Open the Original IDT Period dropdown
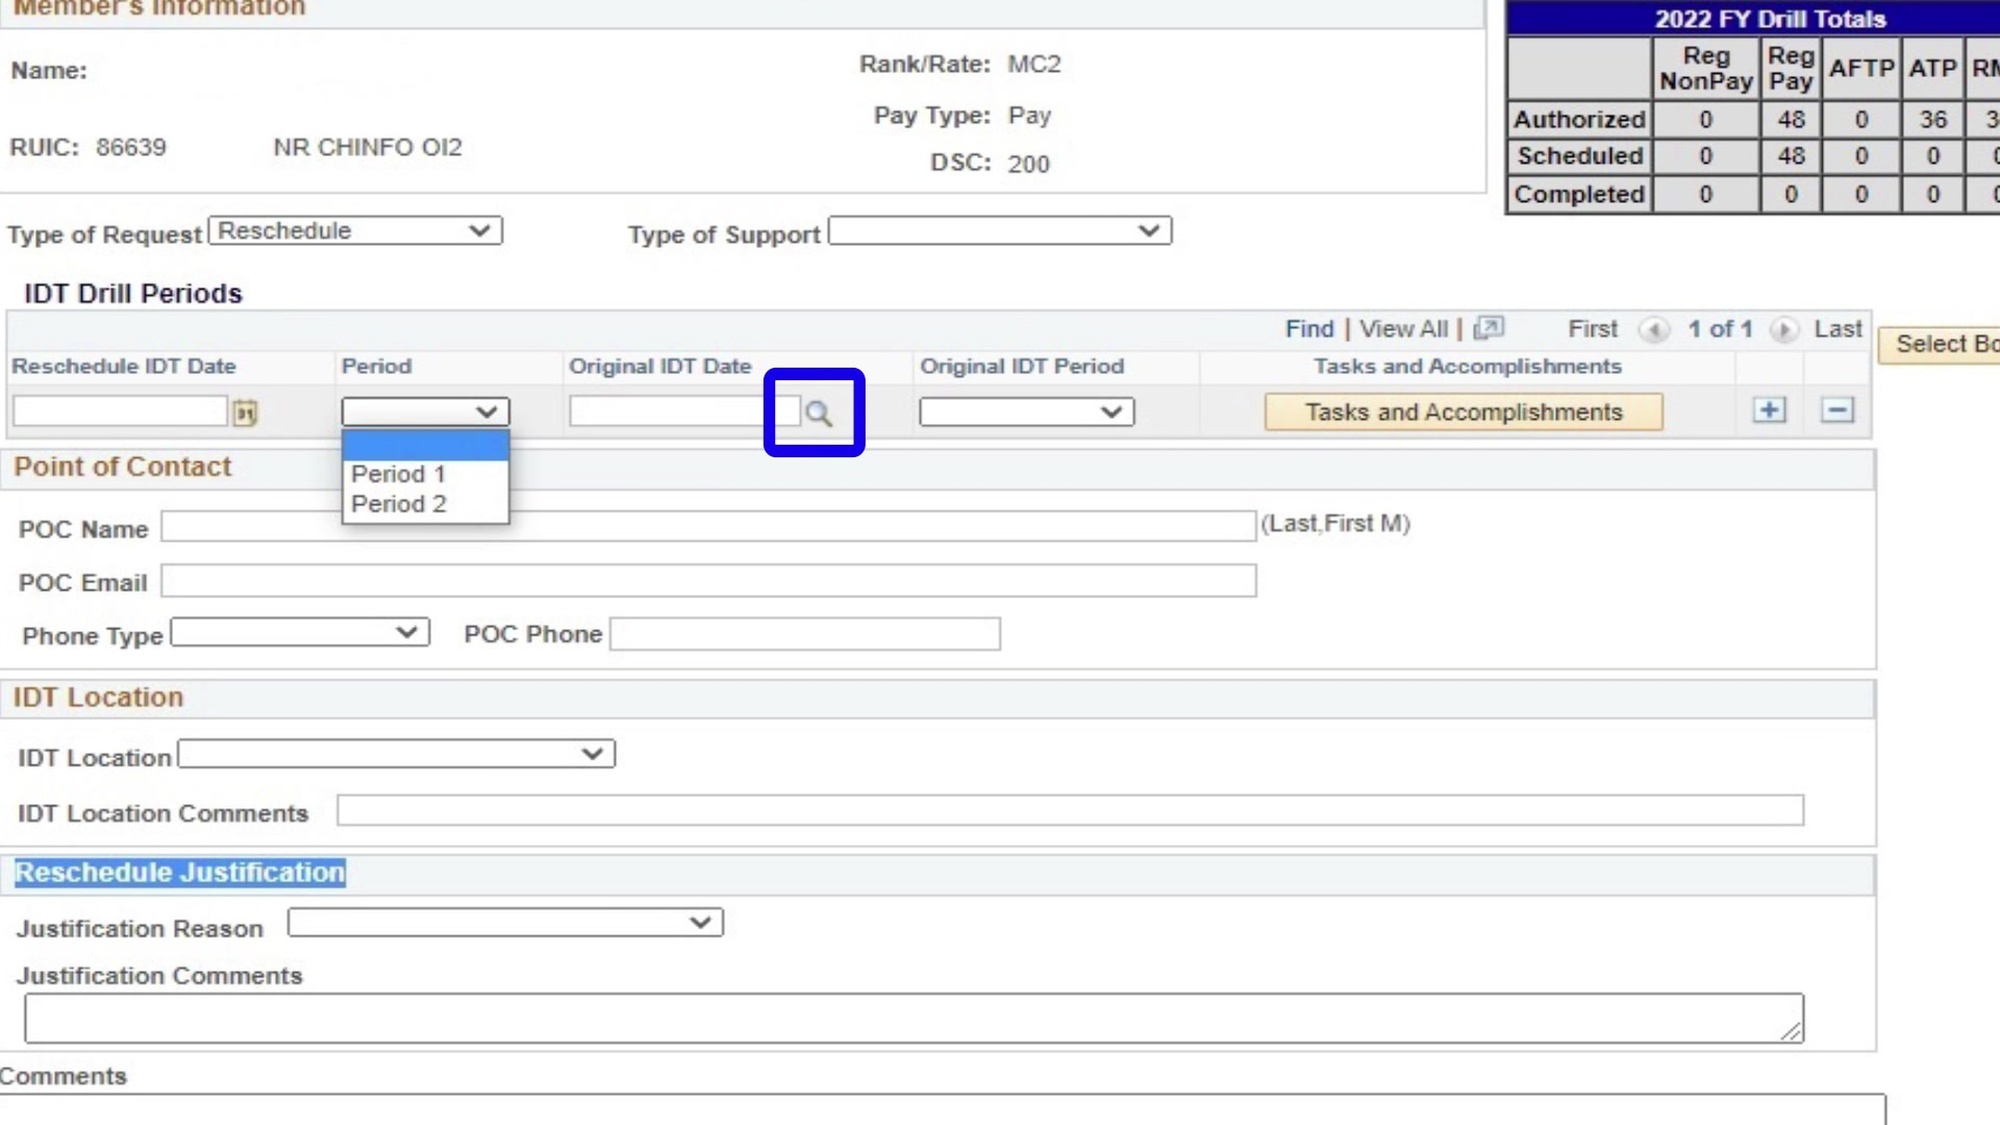This screenshot has height=1125, width=2000. coord(1026,412)
